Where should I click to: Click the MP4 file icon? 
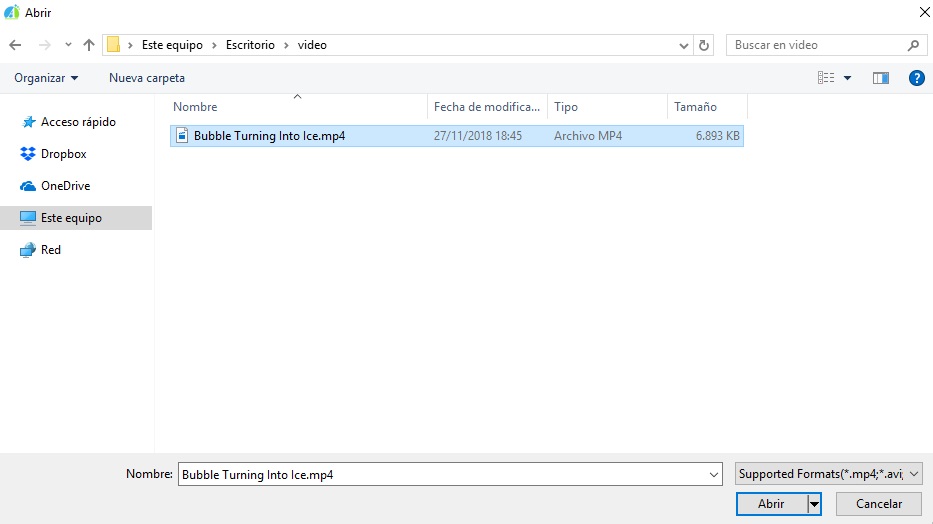pyautogui.click(x=182, y=136)
